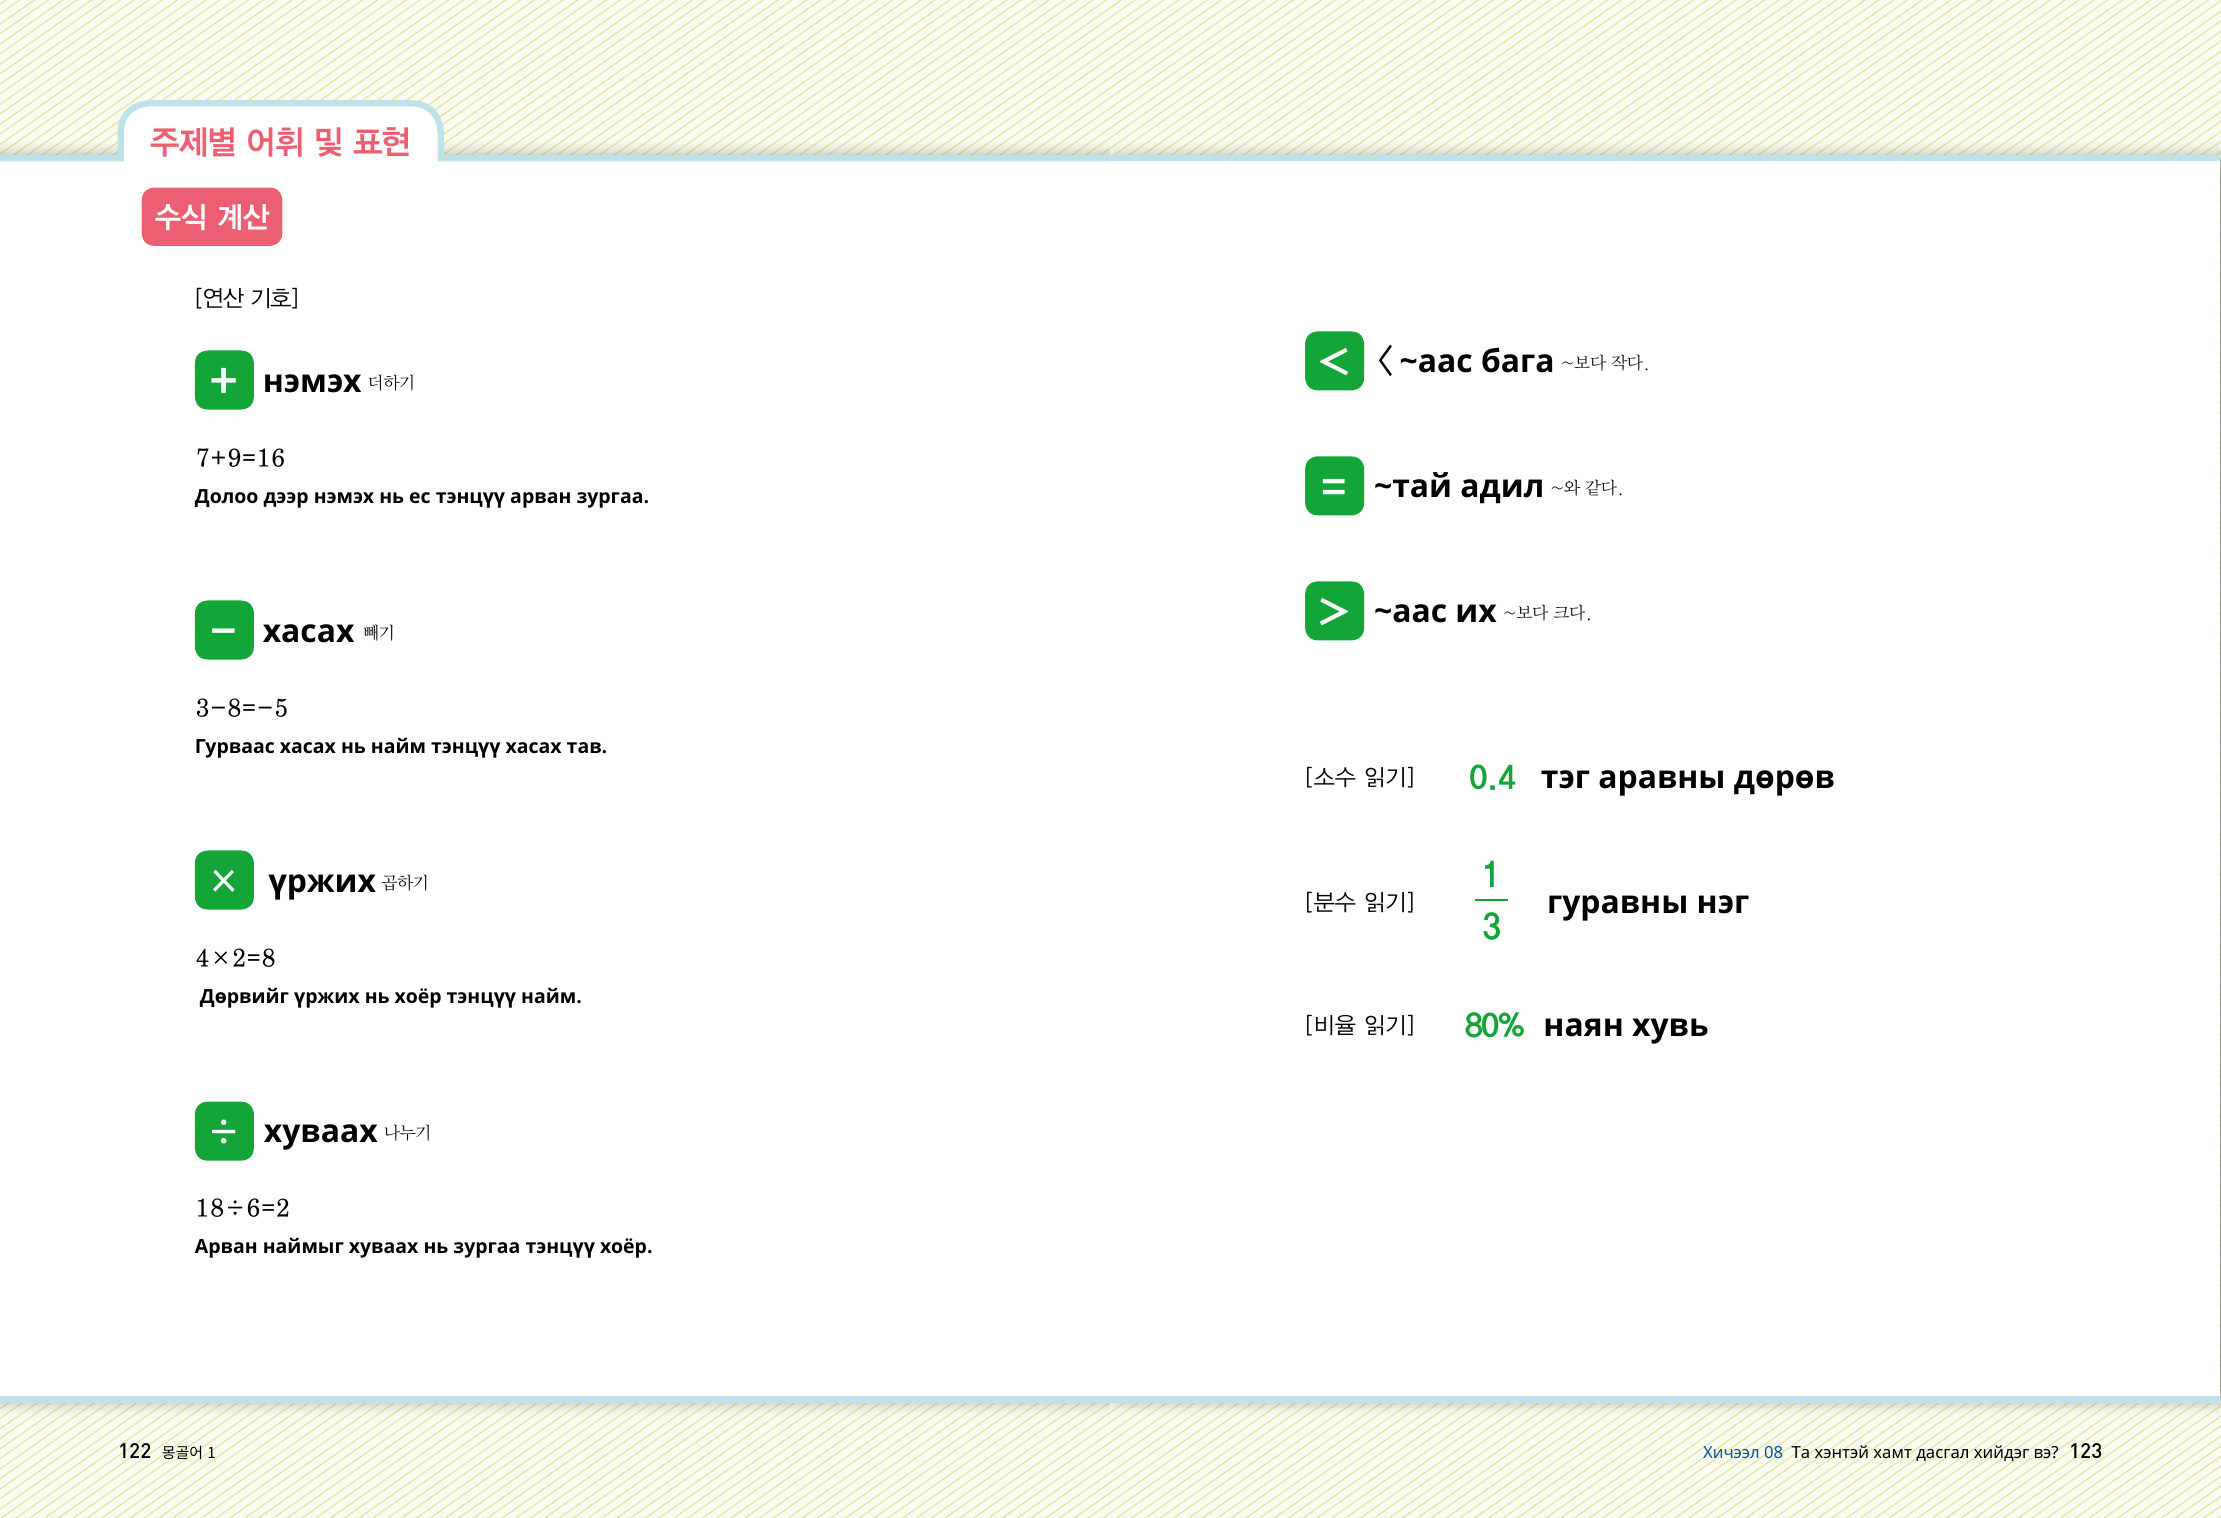Click the green less-than symbol icon

pos(1334,361)
